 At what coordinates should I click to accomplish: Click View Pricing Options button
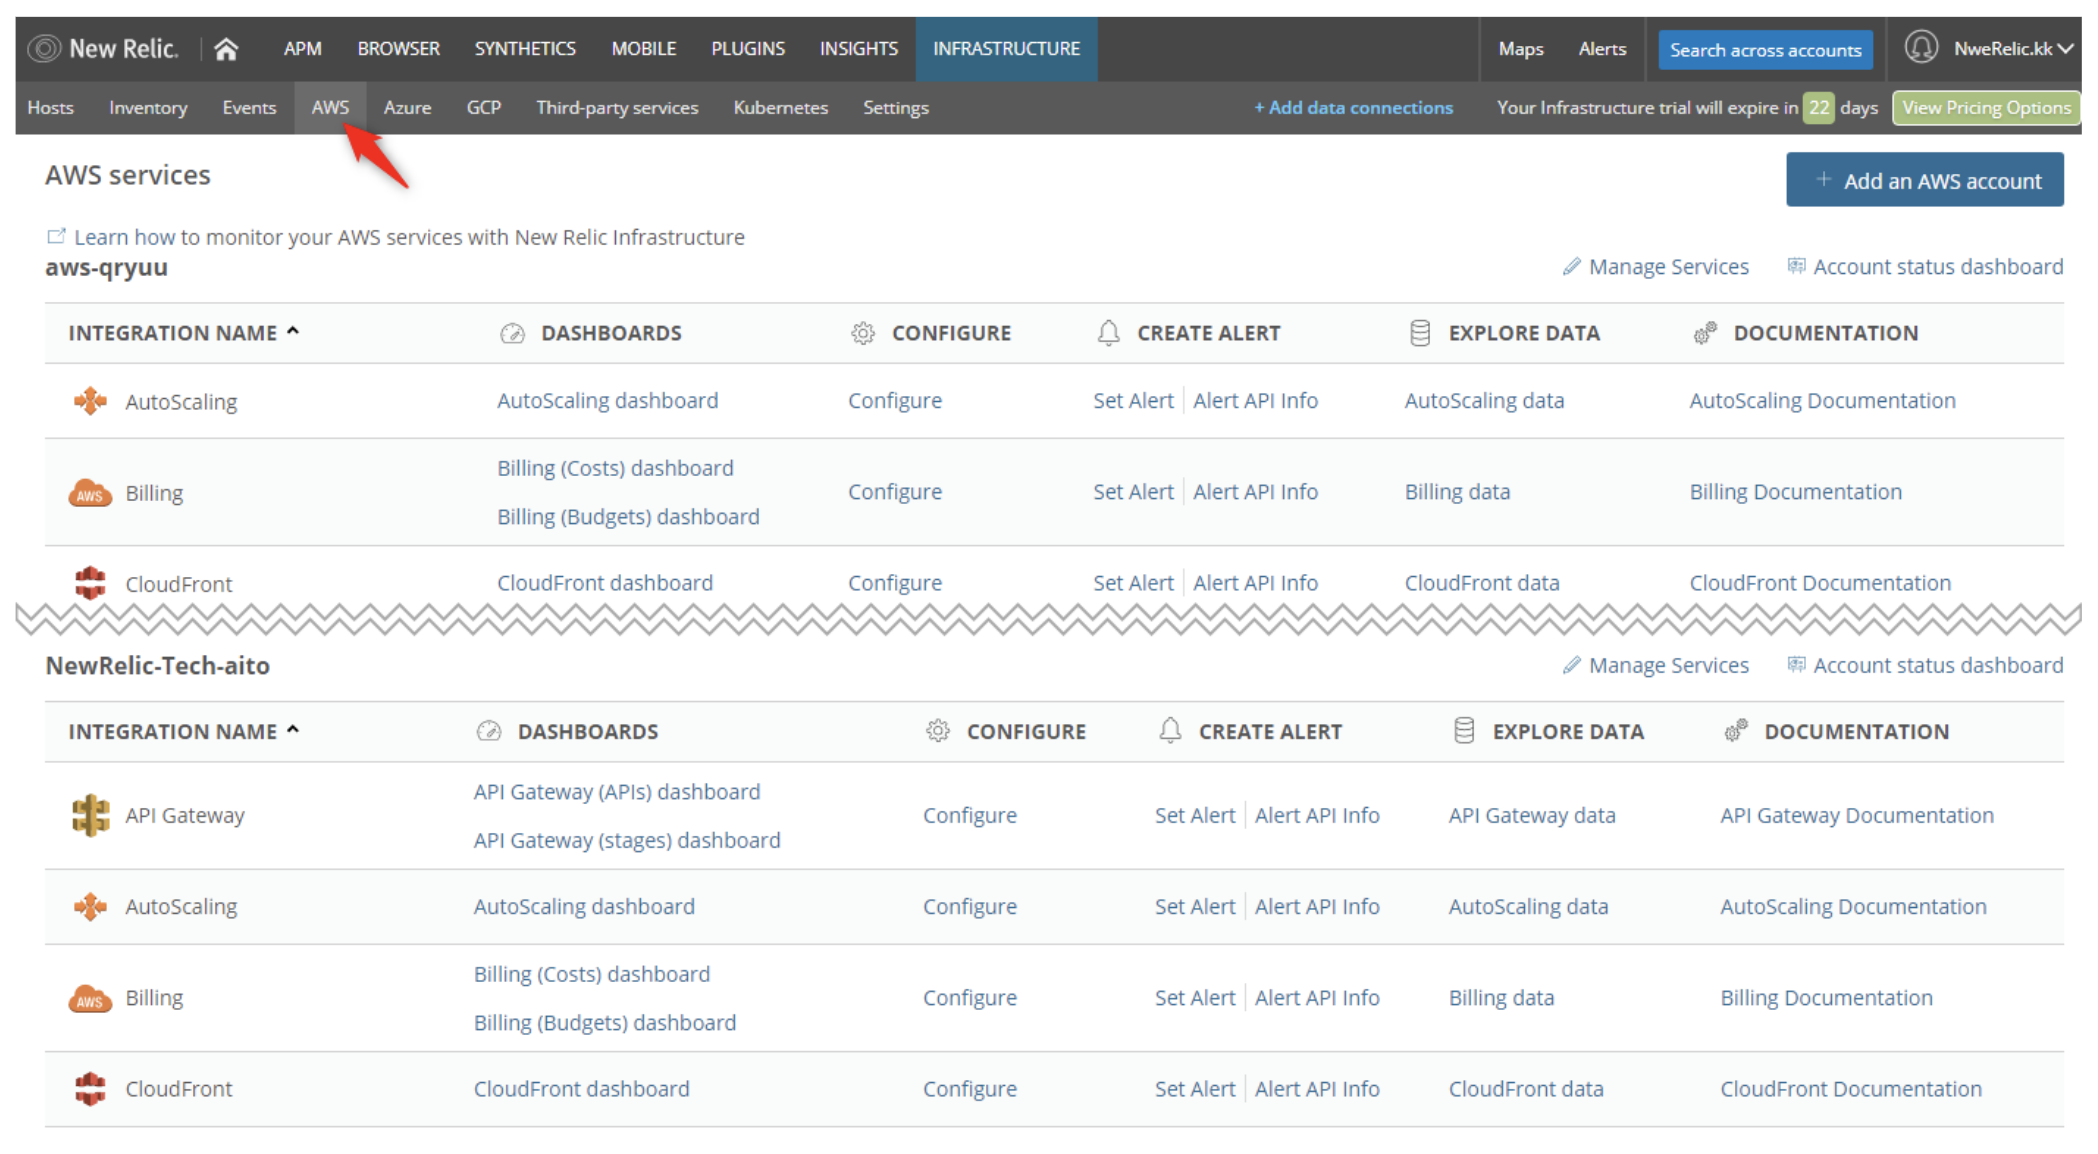coord(1986,107)
